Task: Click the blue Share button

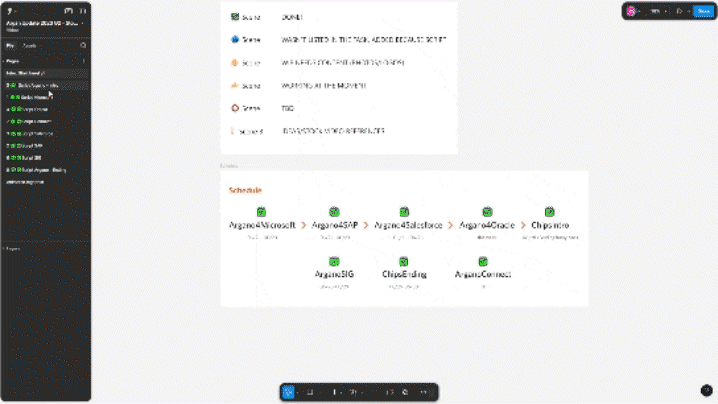Action: point(703,12)
